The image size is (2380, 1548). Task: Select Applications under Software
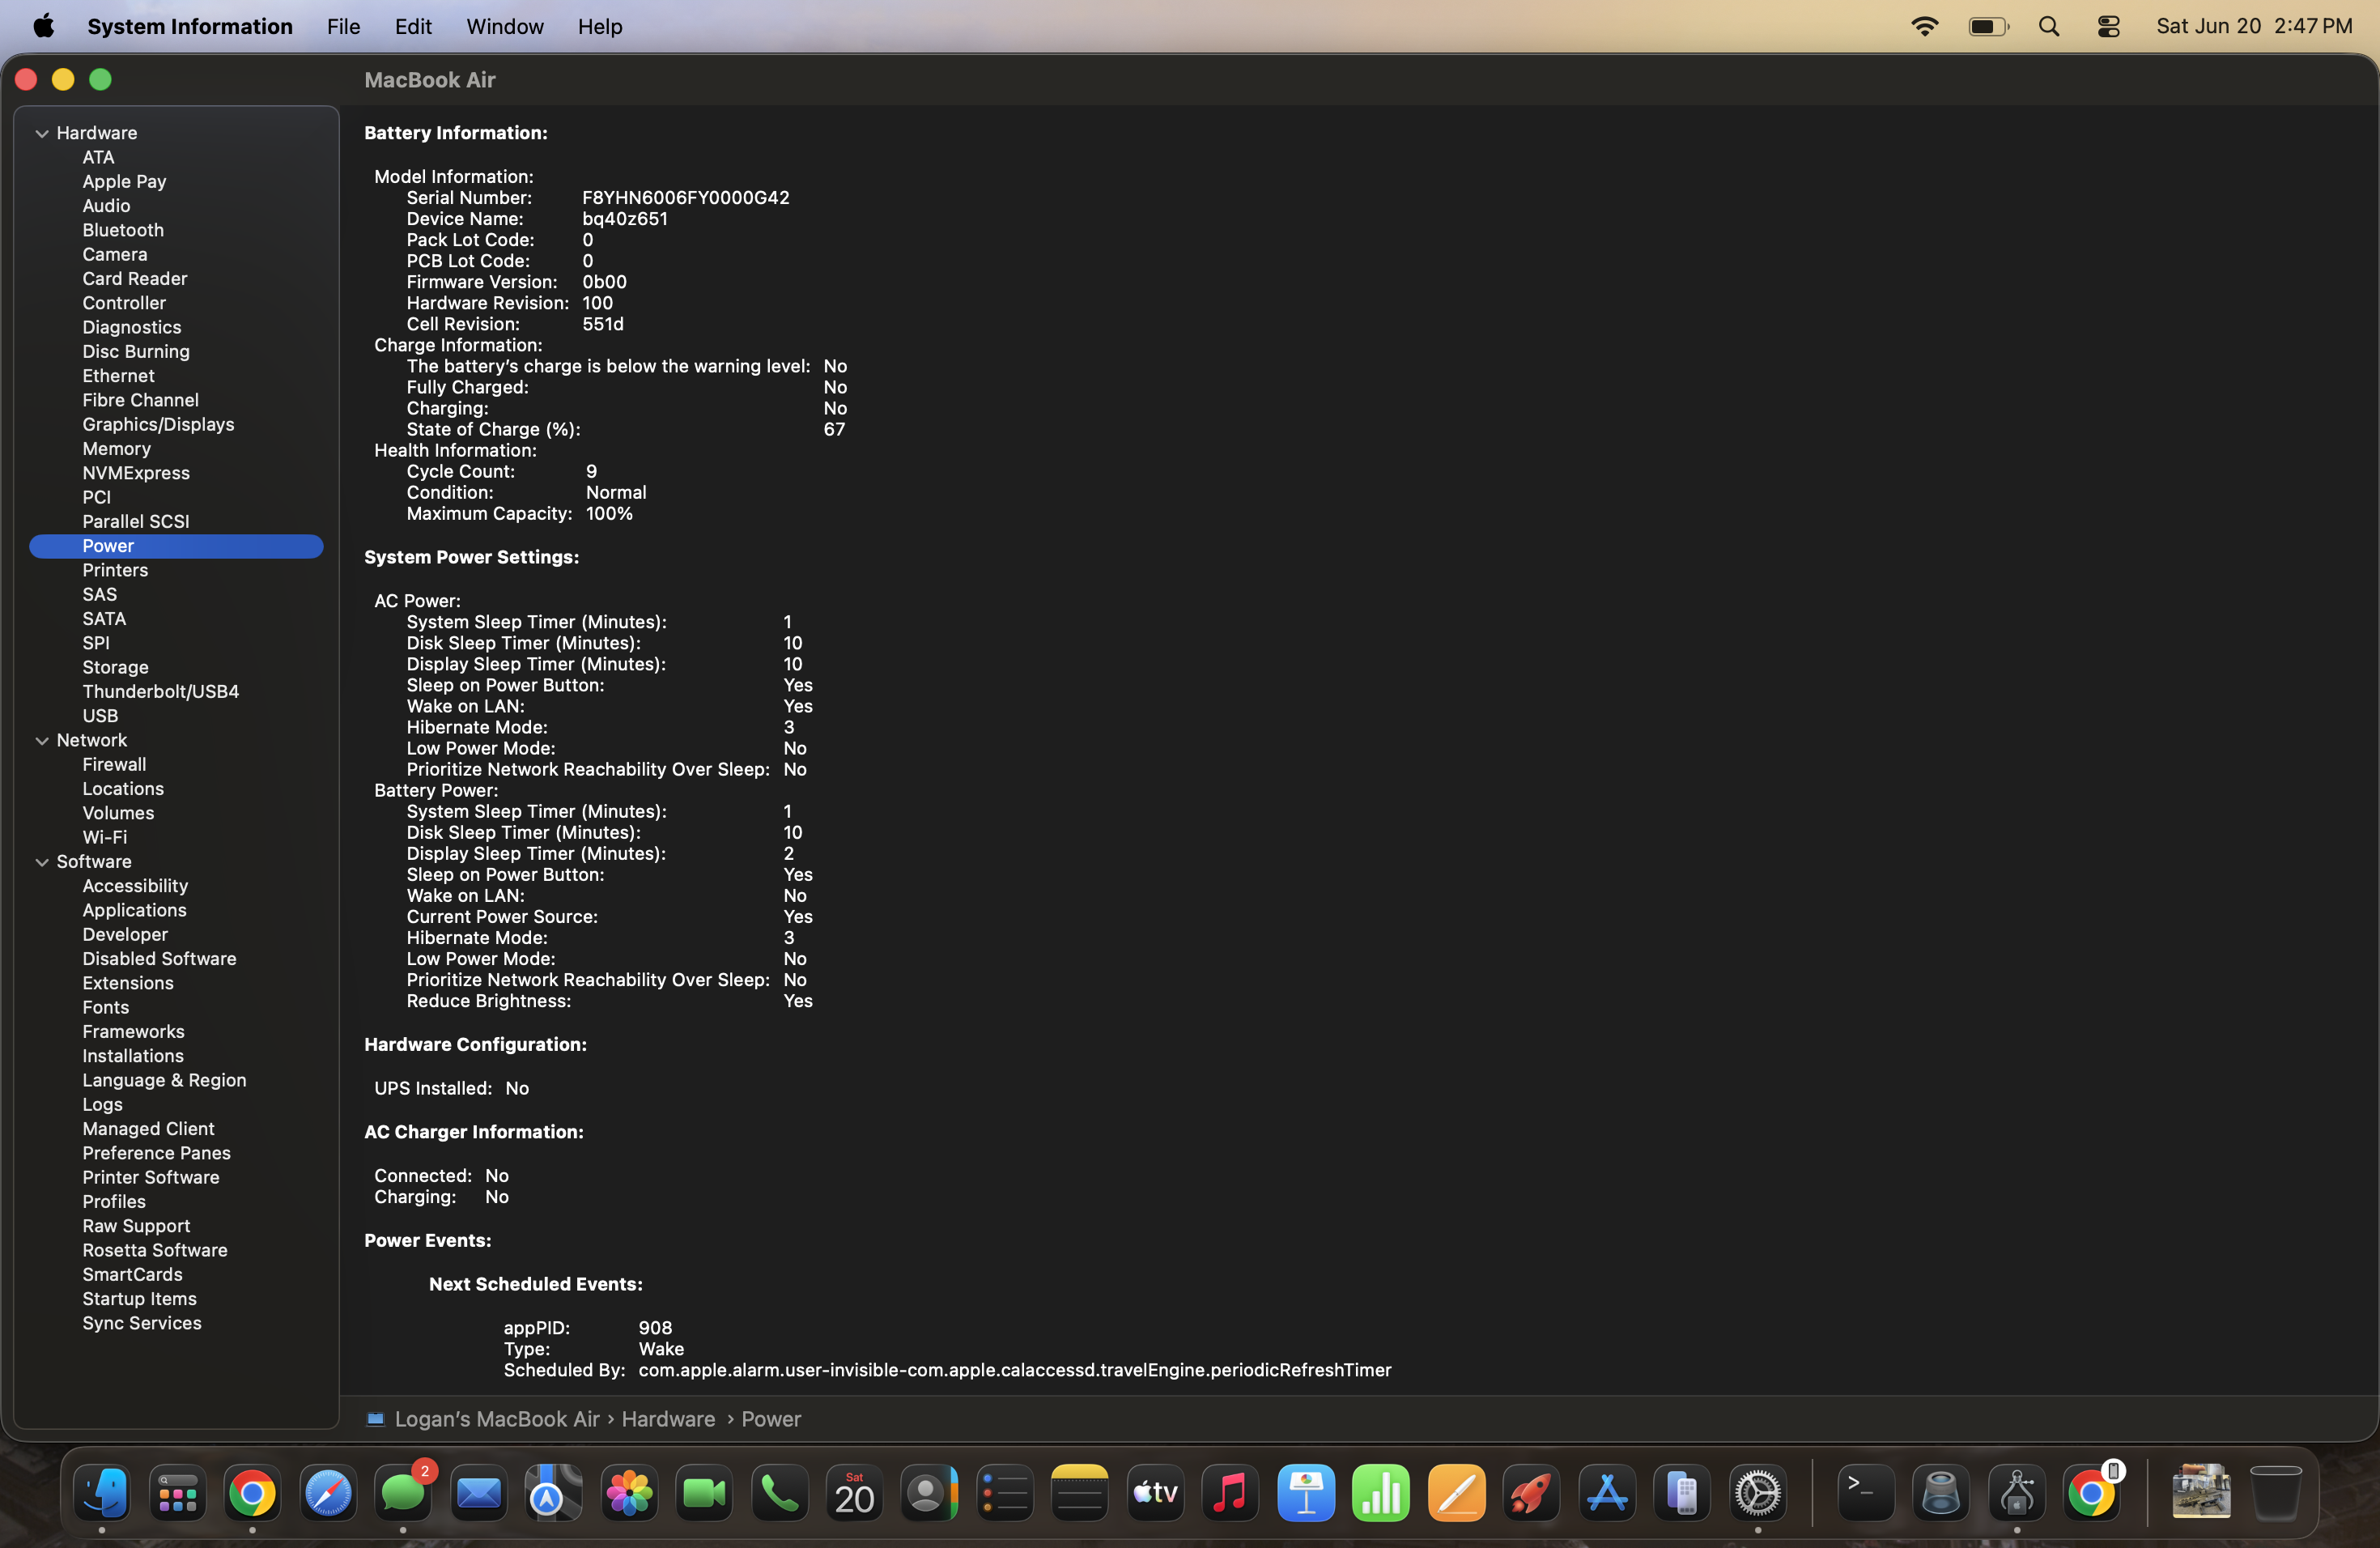(134, 910)
